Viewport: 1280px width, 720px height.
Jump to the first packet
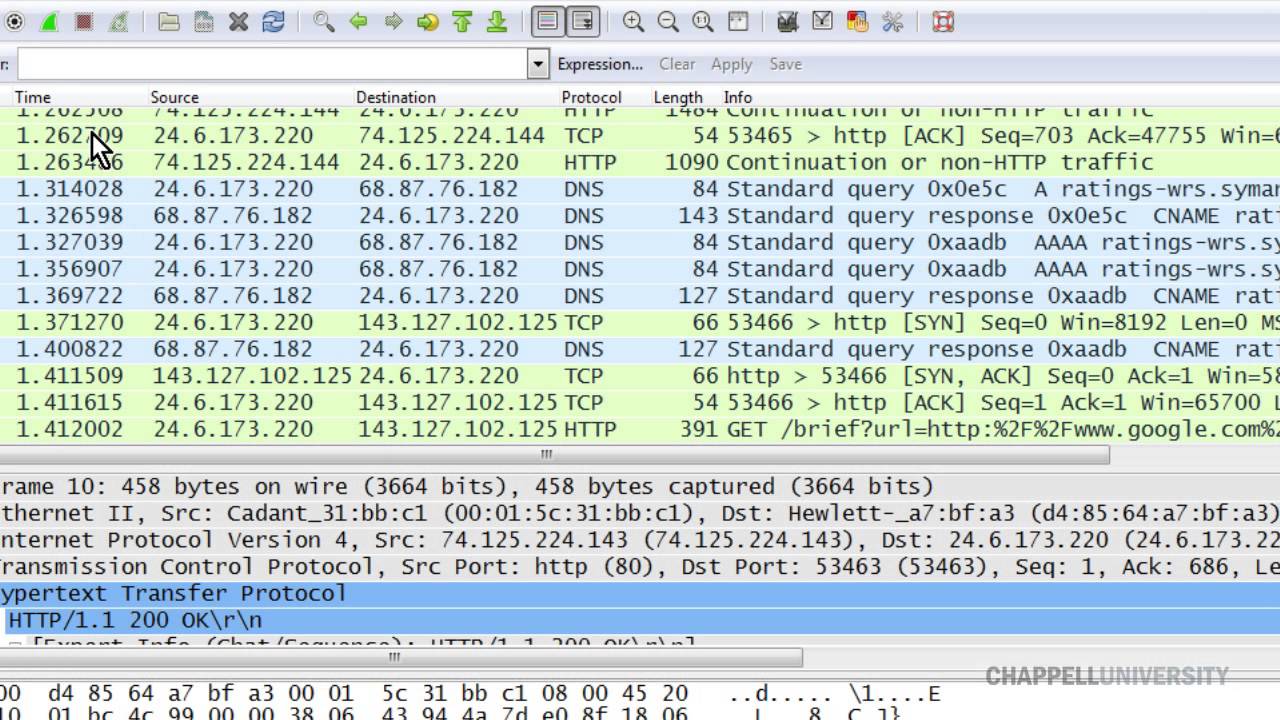[x=462, y=21]
